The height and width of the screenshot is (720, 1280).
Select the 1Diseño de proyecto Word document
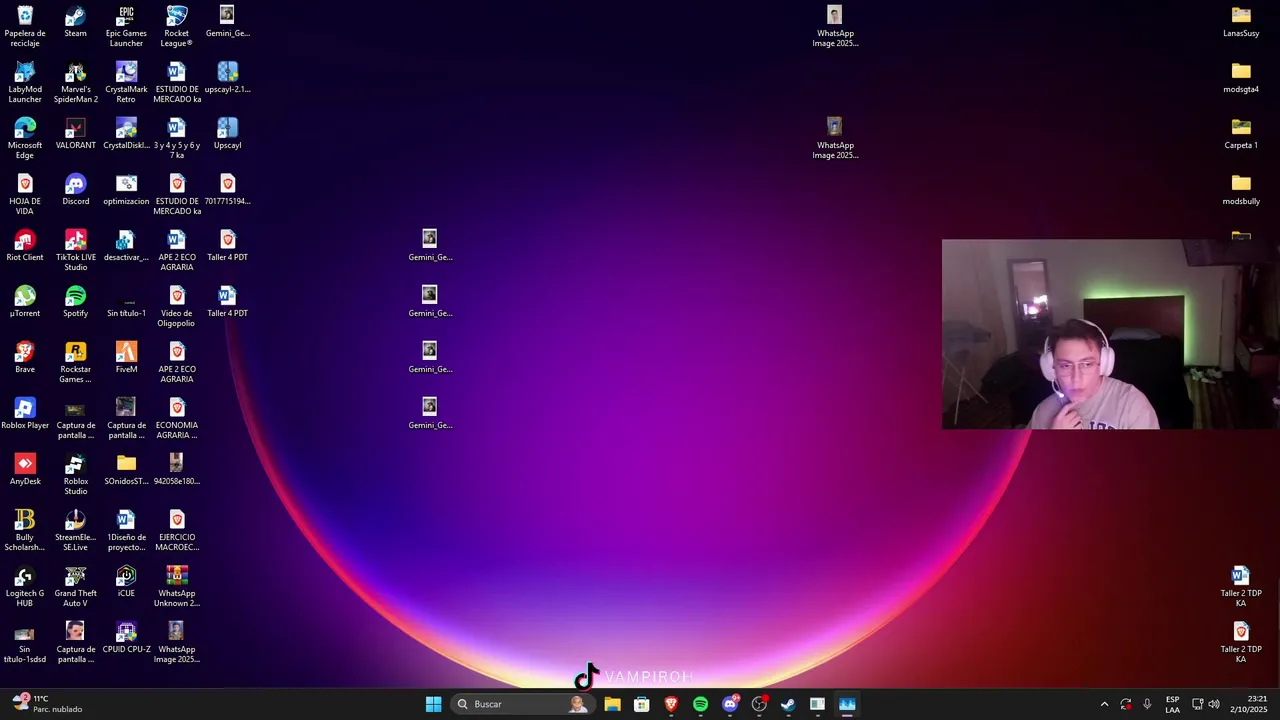126,531
